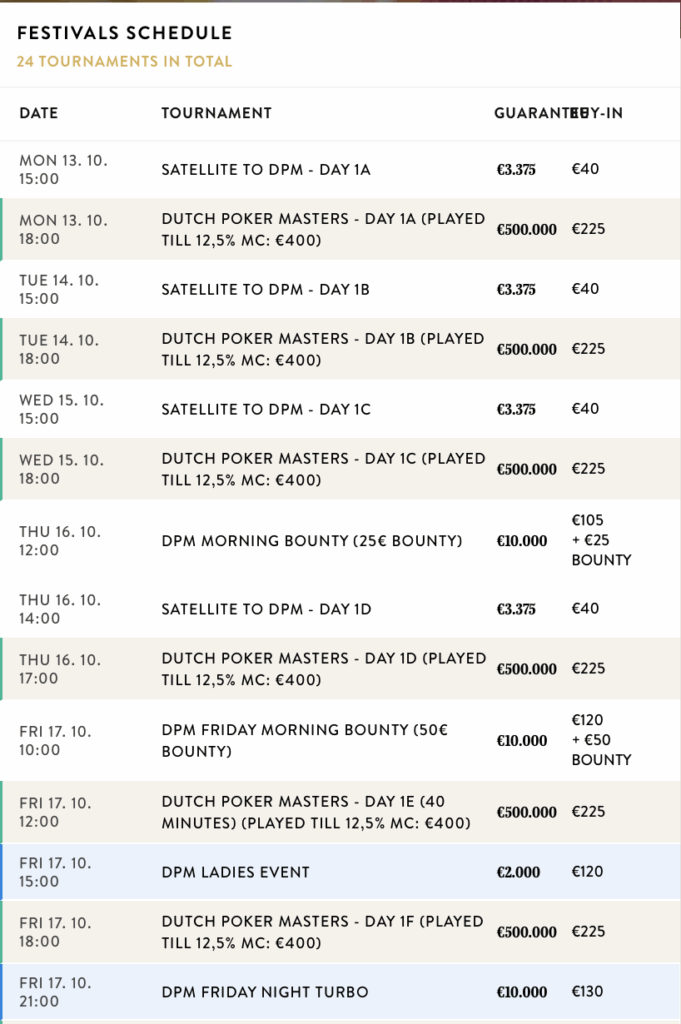Viewport: 681px width, 1024px height.
Task: Click the Buy-in column header
Action: point(600,113)
